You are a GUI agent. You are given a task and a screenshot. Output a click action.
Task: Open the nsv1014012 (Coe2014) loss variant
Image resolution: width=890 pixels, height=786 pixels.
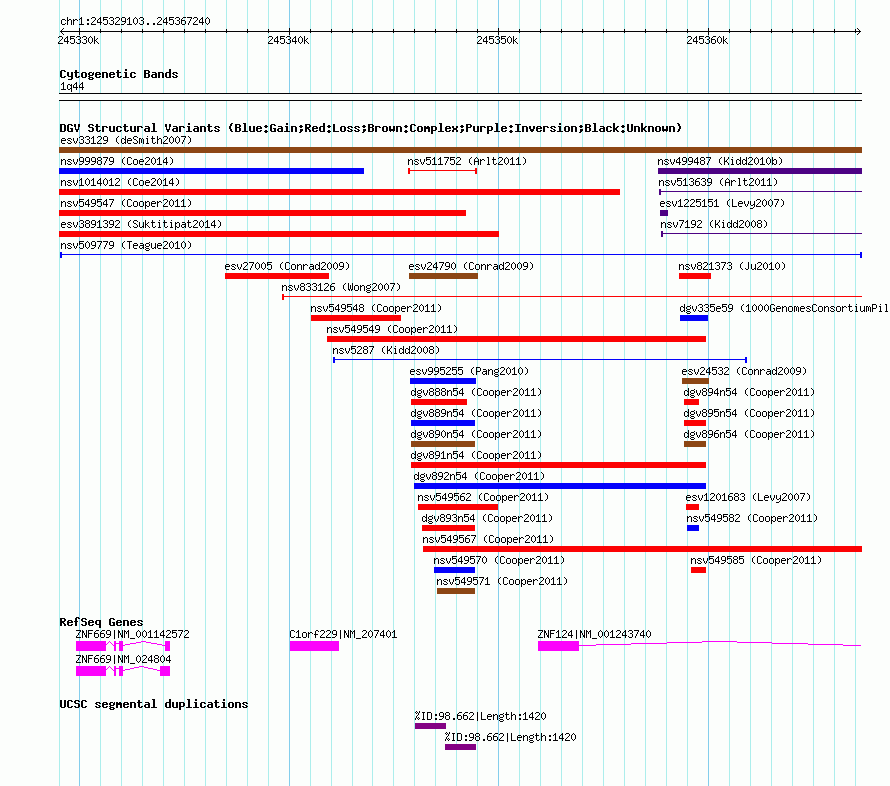pos(339,192)
